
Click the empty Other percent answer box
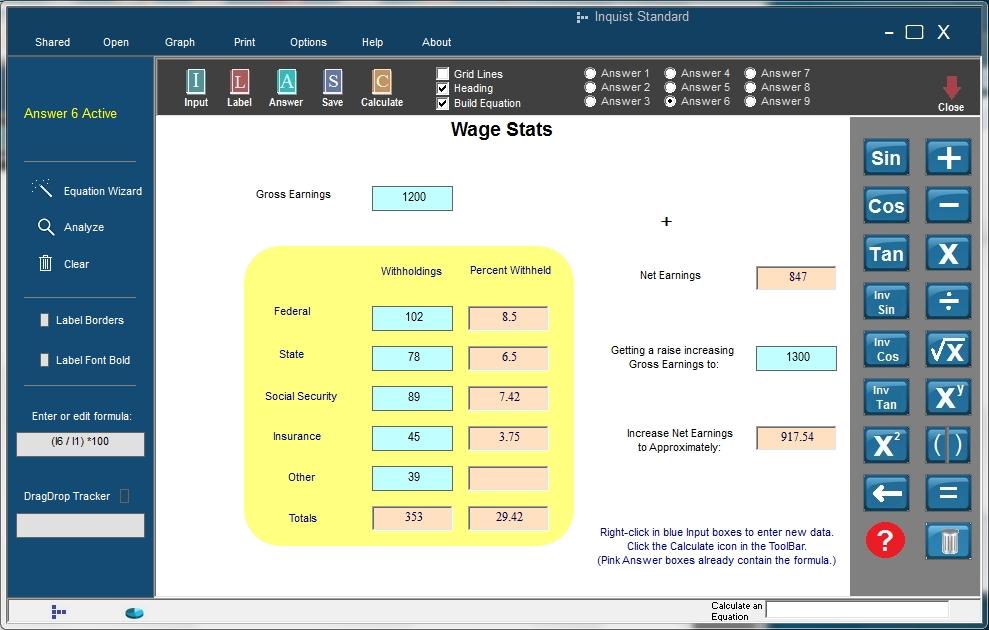tap(508, 478)
